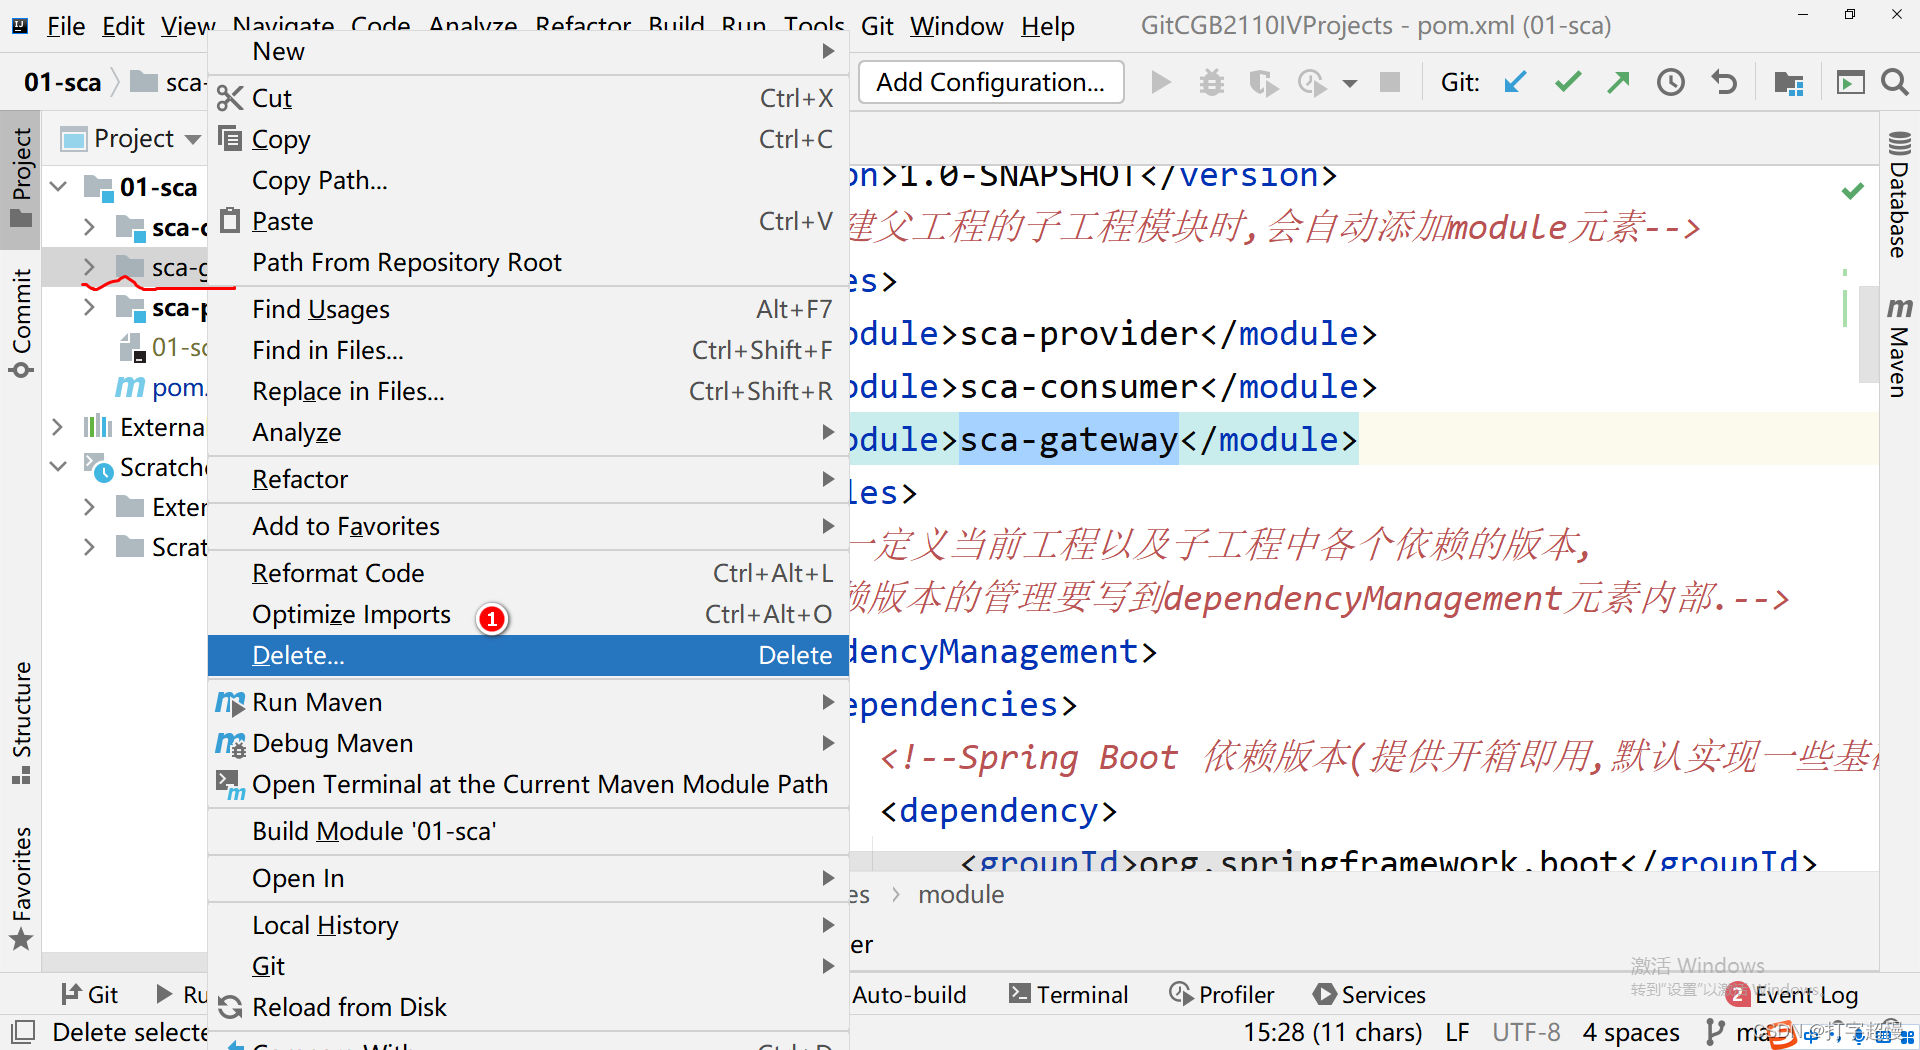Open the run options dropdown arrow in toolbar
Screen dimensions: 1920x1050
1350,83
